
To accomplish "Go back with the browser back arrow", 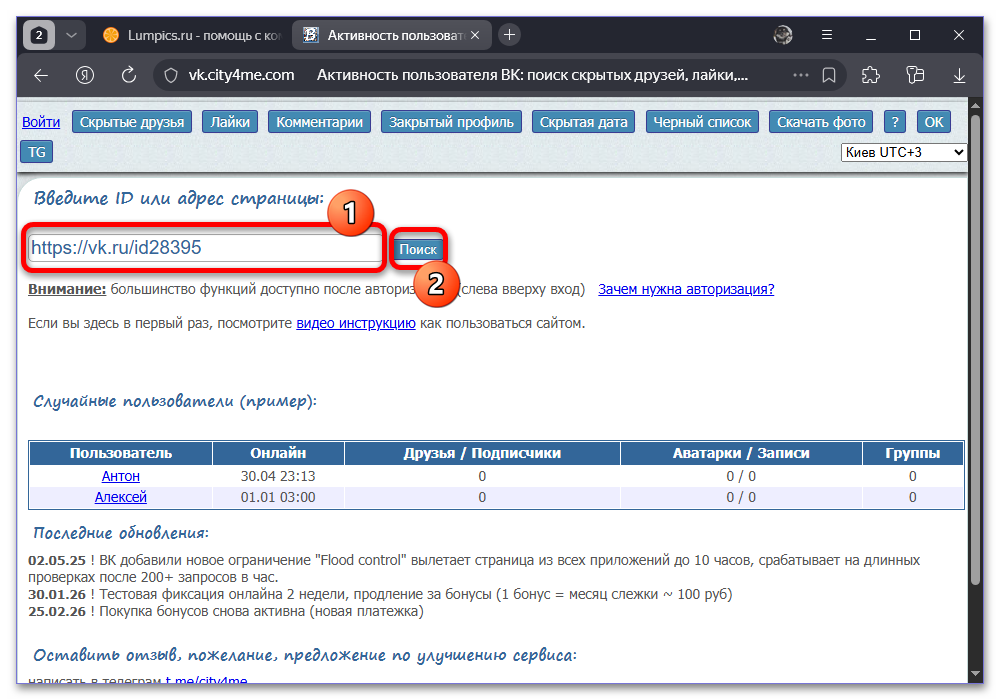I will click(x=41, y=76).
